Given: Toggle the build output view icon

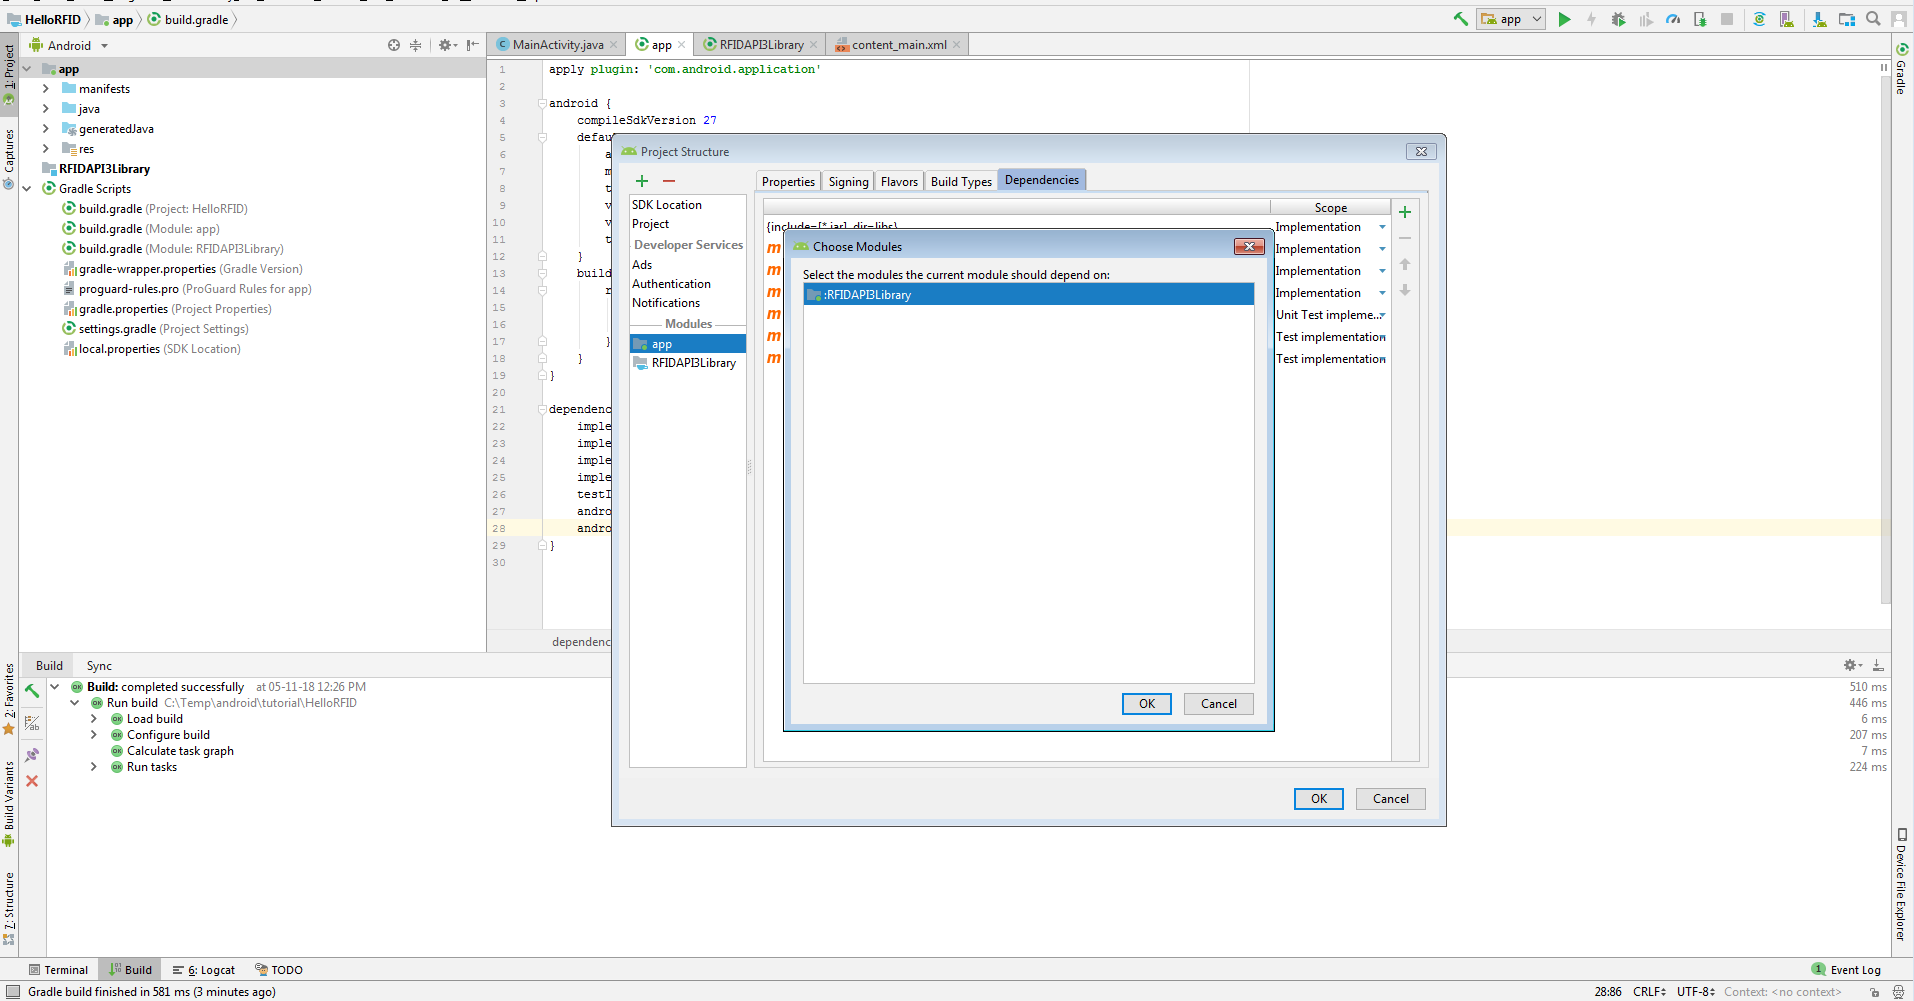Looking at the screenshot, I should click(32, 723).
